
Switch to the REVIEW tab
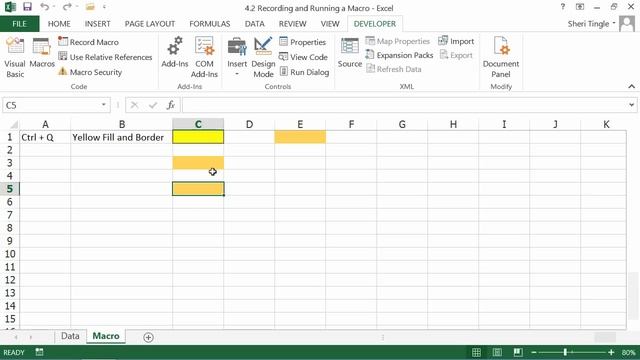293,24
